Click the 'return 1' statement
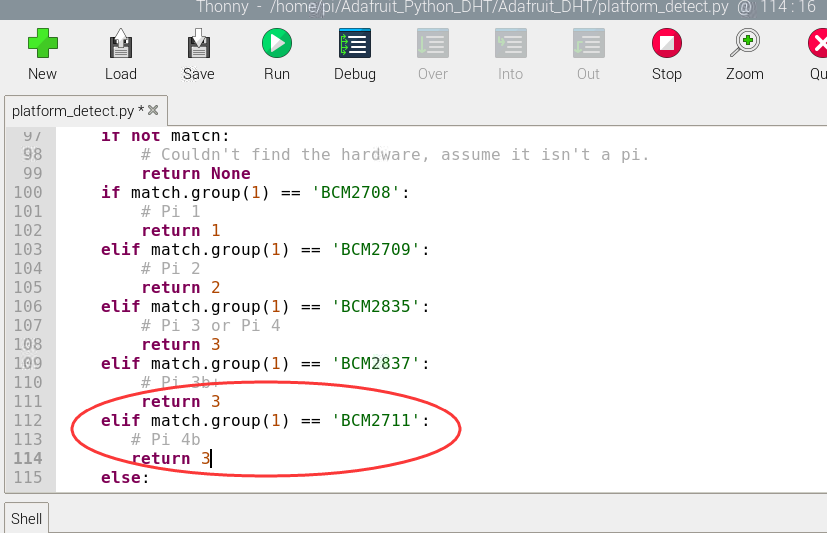Viewport: 827px width, 533px height. point(181,230)
